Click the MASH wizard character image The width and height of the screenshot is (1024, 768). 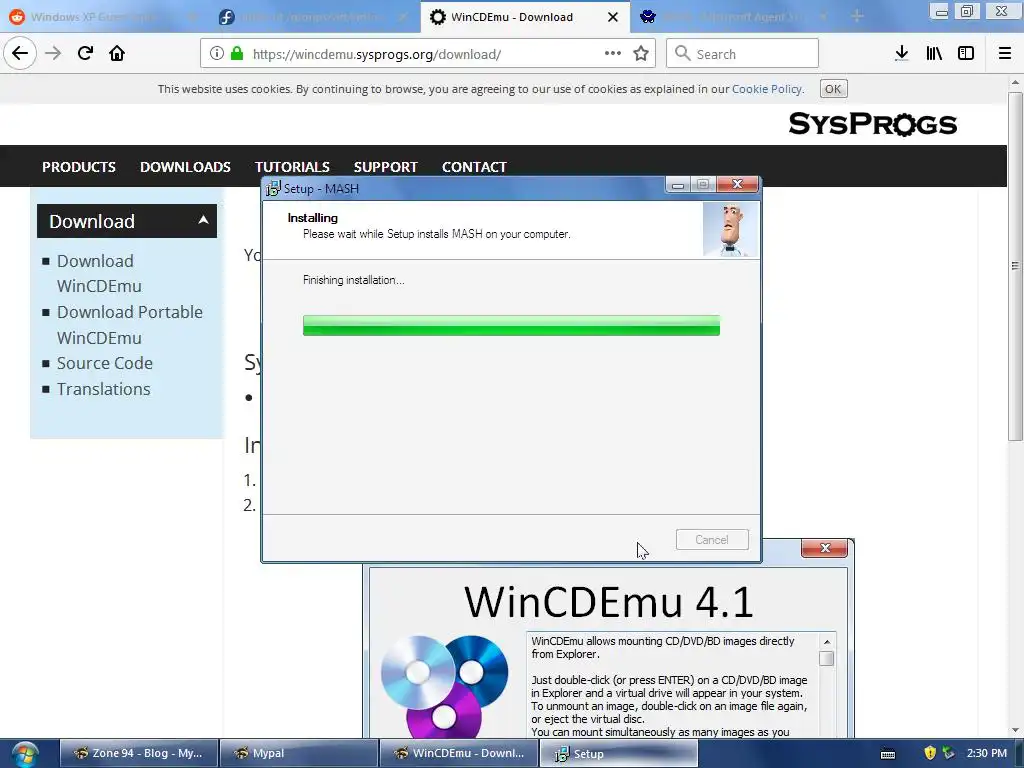pyautogui.click(x=731, y=230)
